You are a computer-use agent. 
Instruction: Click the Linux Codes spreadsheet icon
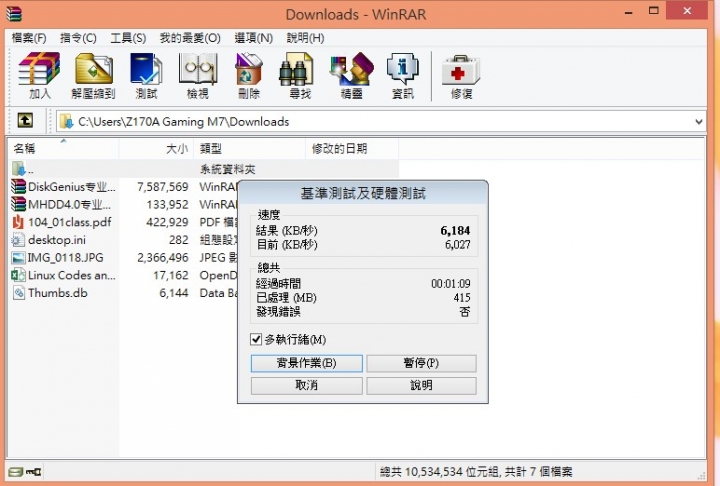[18, 275]
